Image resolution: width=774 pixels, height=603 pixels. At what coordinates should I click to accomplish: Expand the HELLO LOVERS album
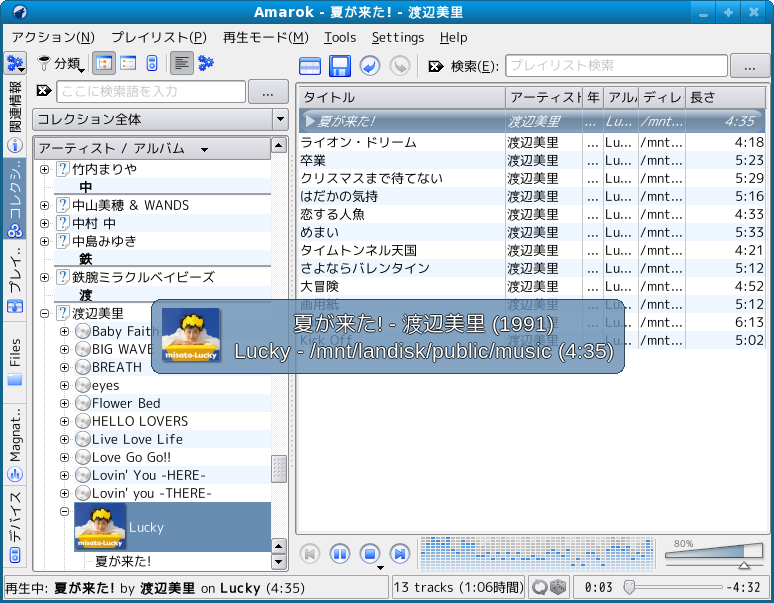tap(64, 421)
